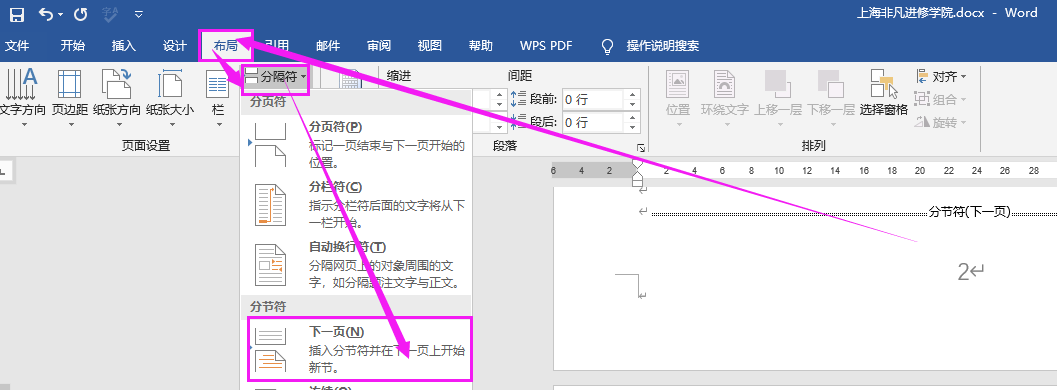Increase 段后 spacing with up arrow

(x=632, y=118)
